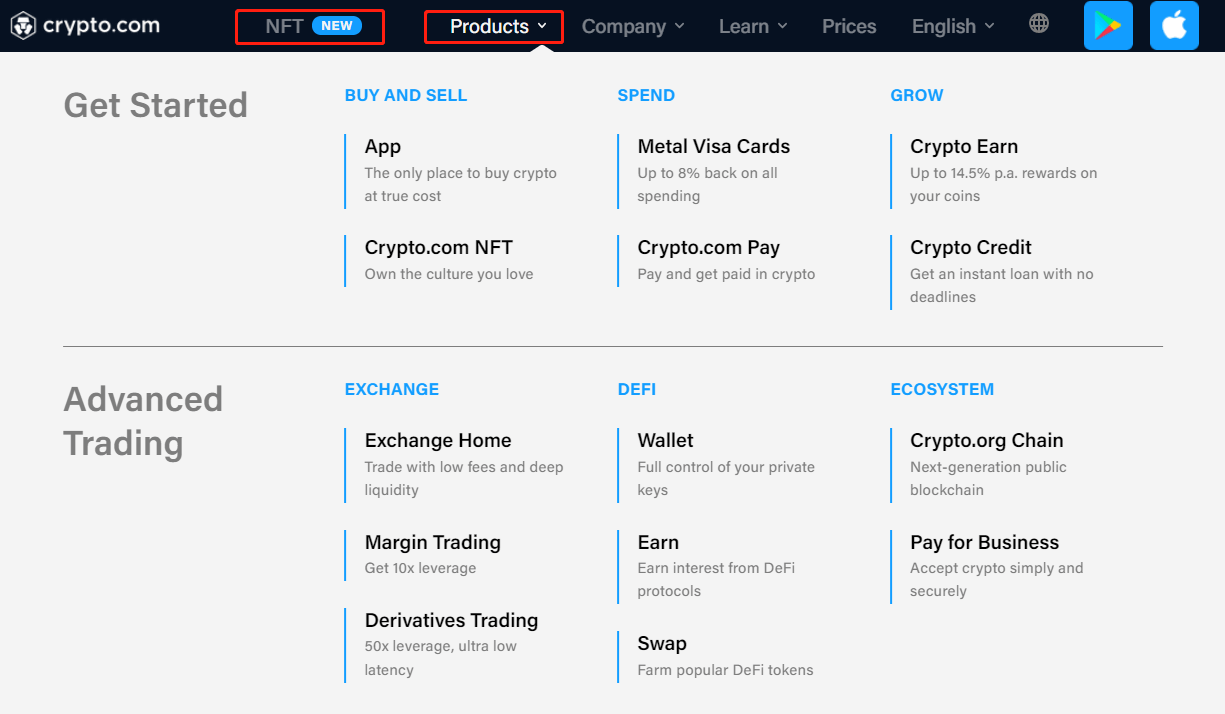Open the Prices menu item
This screenshot has height=714, width=1225.
pos(848,26)
